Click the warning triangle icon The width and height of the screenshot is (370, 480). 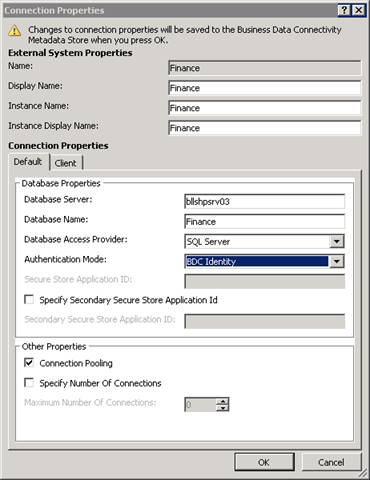(x=15, y=31)
